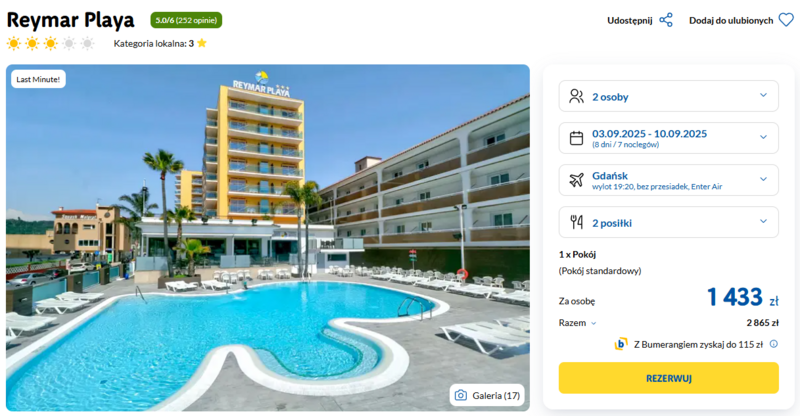
Task: Expand the Razem total price breakdown
Action: pyautogui.click(x=578, y=323)
